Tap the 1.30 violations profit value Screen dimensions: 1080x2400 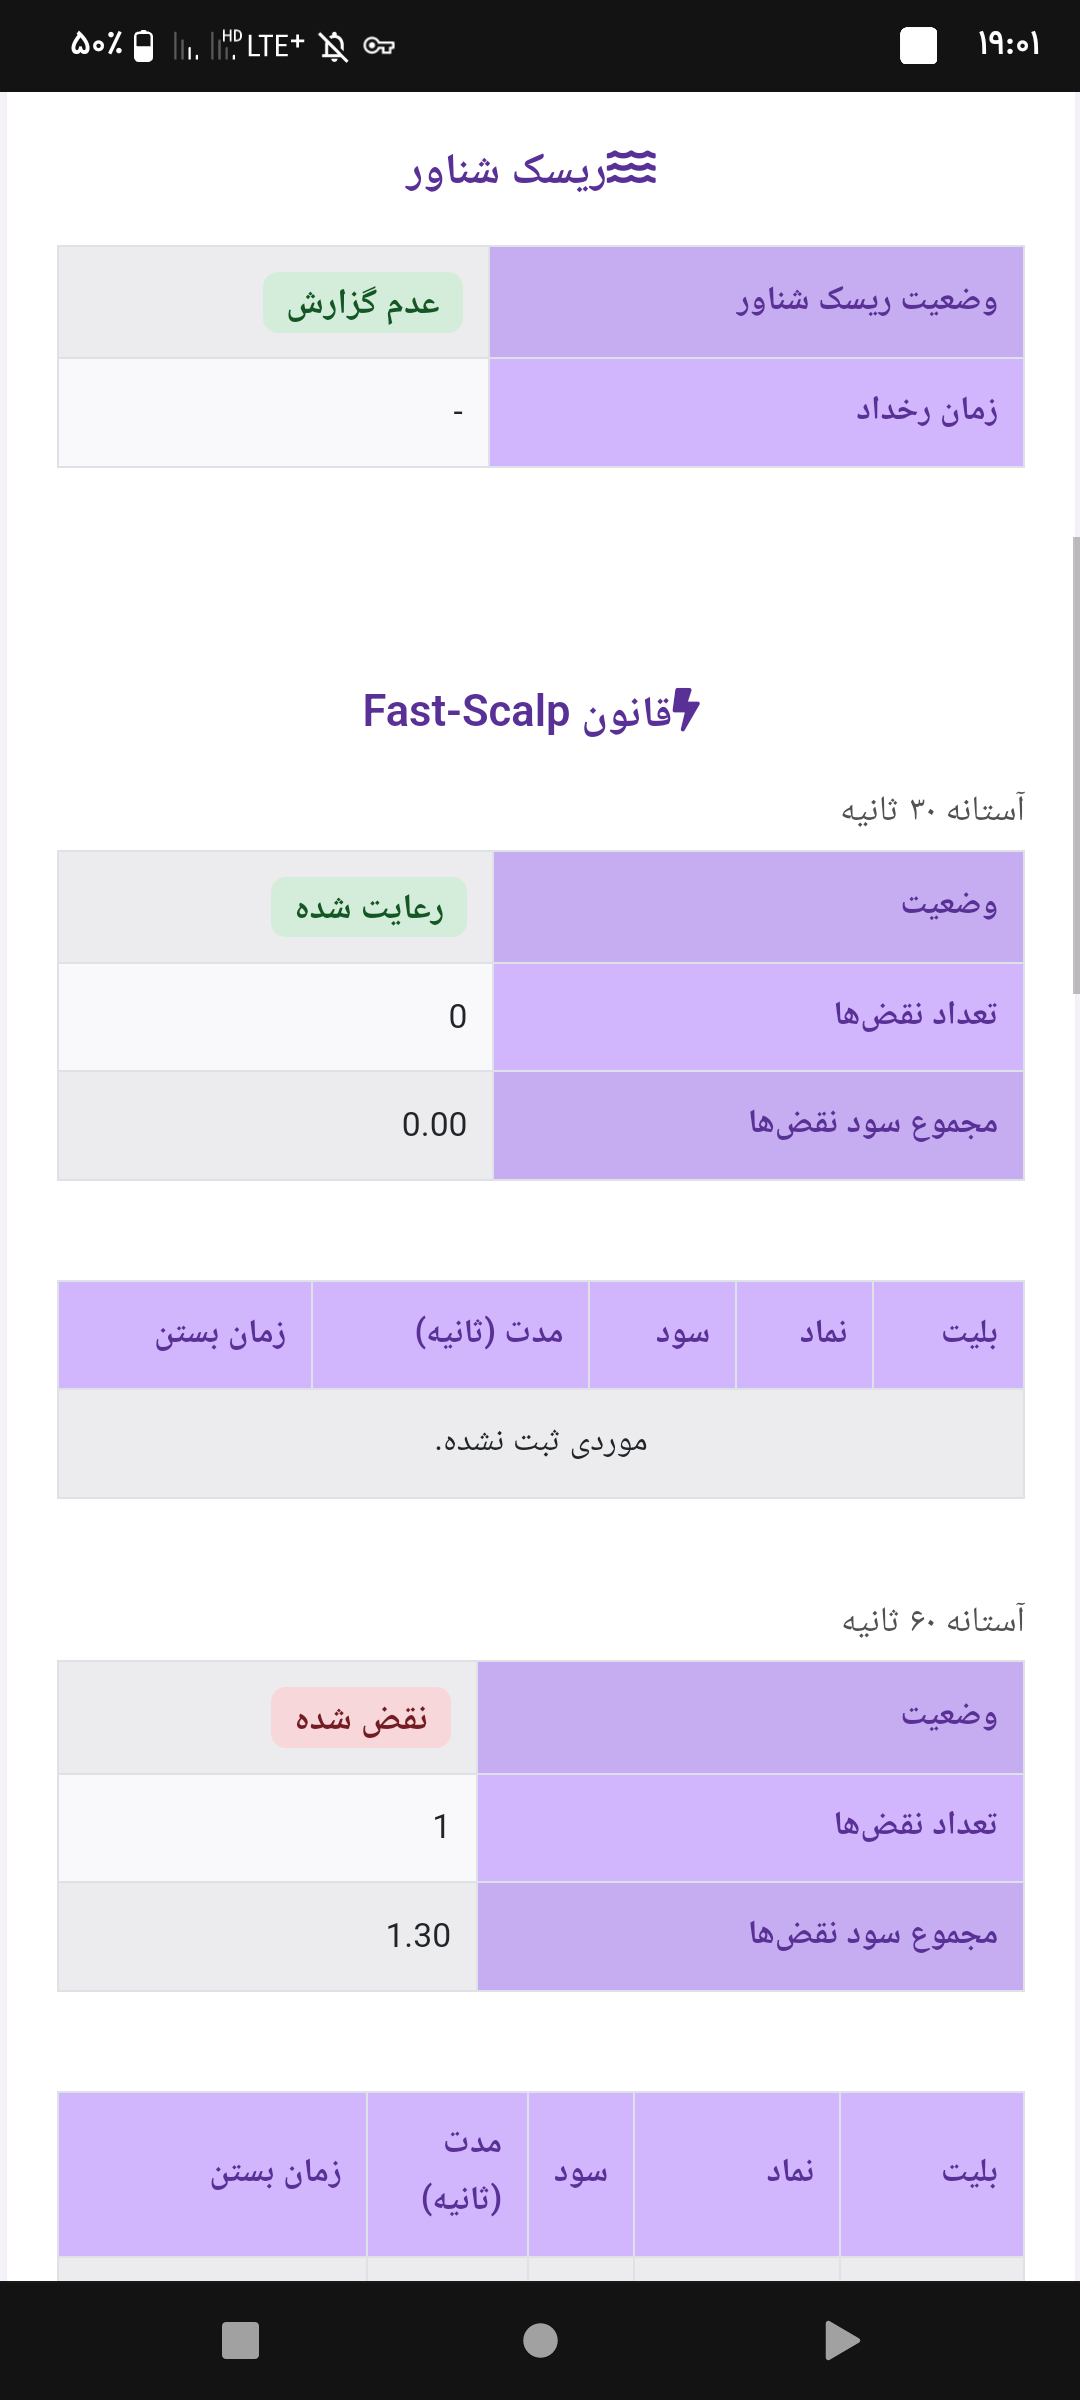pyautogui.click(x=418, y=1936)
